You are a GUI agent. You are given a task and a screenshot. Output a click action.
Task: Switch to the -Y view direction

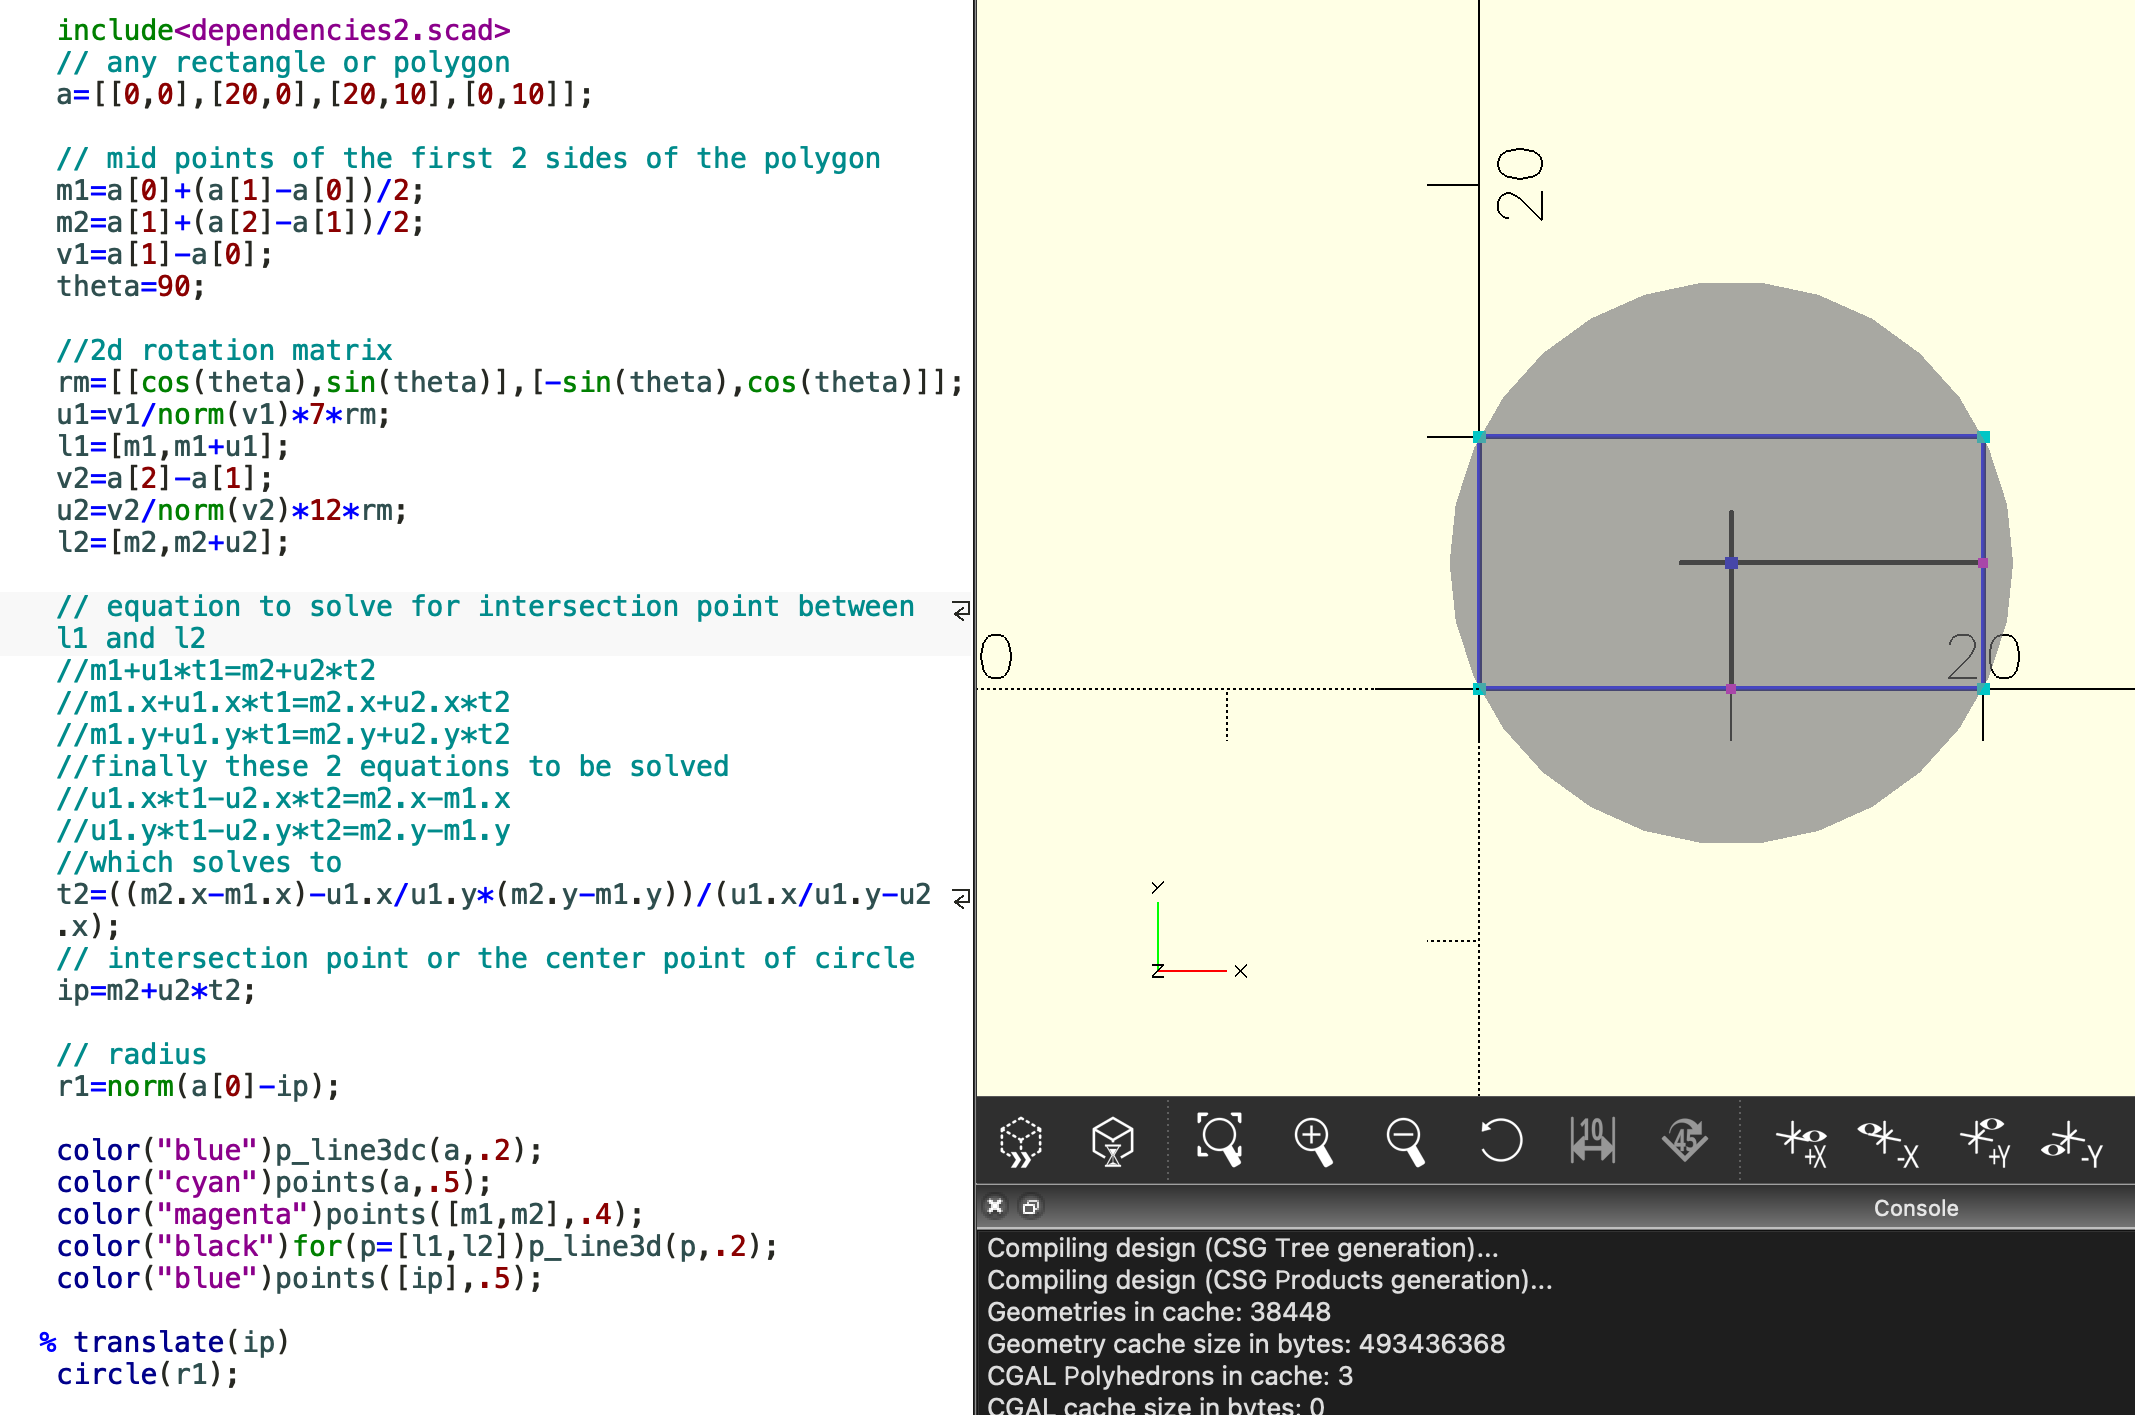click(x=2072, y=1141)
